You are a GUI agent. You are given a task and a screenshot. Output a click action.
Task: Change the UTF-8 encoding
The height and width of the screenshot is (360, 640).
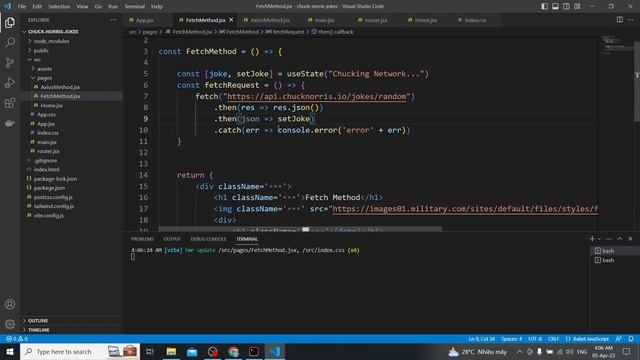pyautogui.click(x=535, y=339)
